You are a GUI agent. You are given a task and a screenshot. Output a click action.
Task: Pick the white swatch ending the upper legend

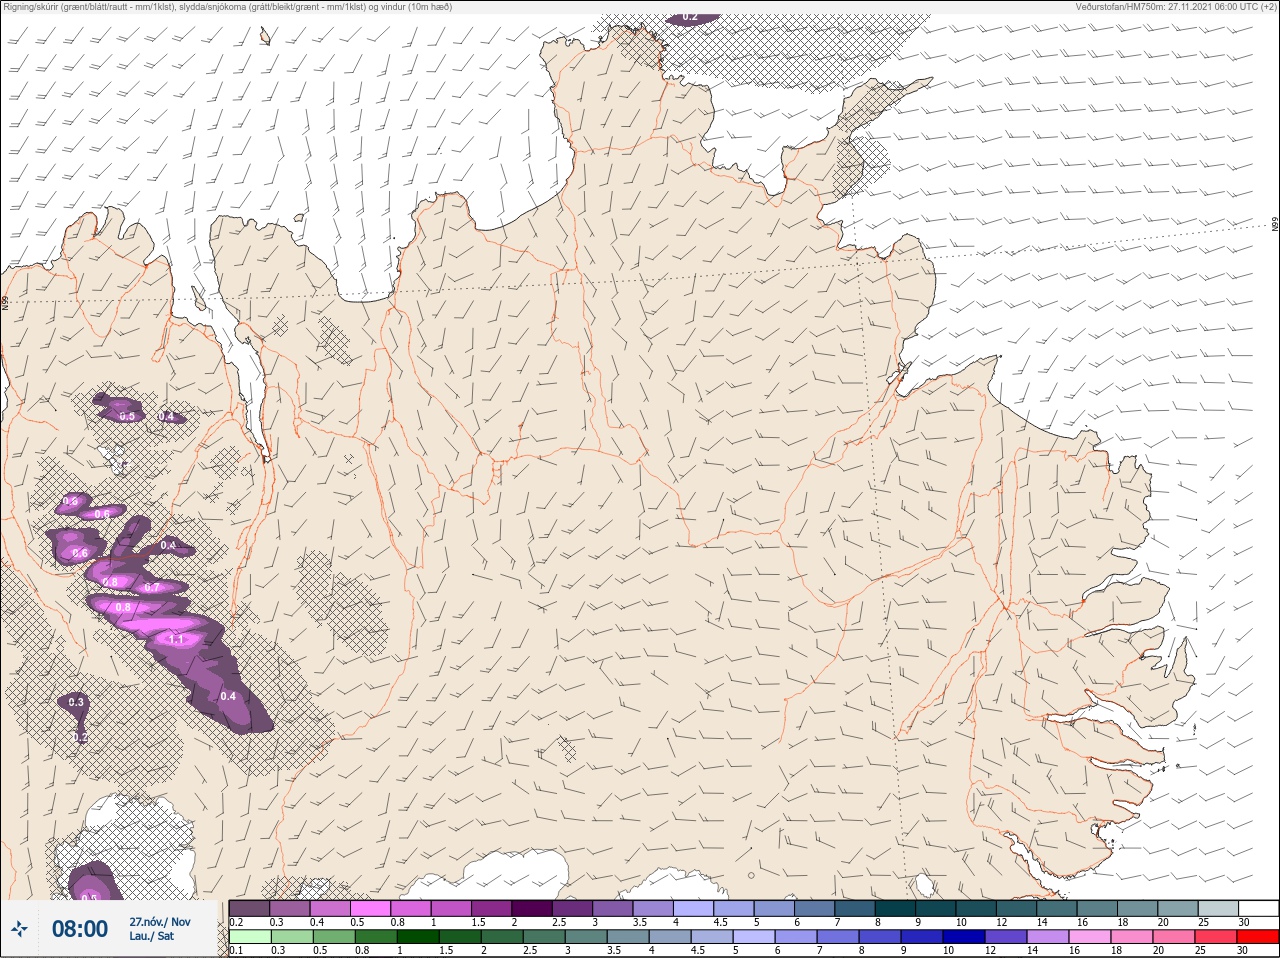point(1258,908)
